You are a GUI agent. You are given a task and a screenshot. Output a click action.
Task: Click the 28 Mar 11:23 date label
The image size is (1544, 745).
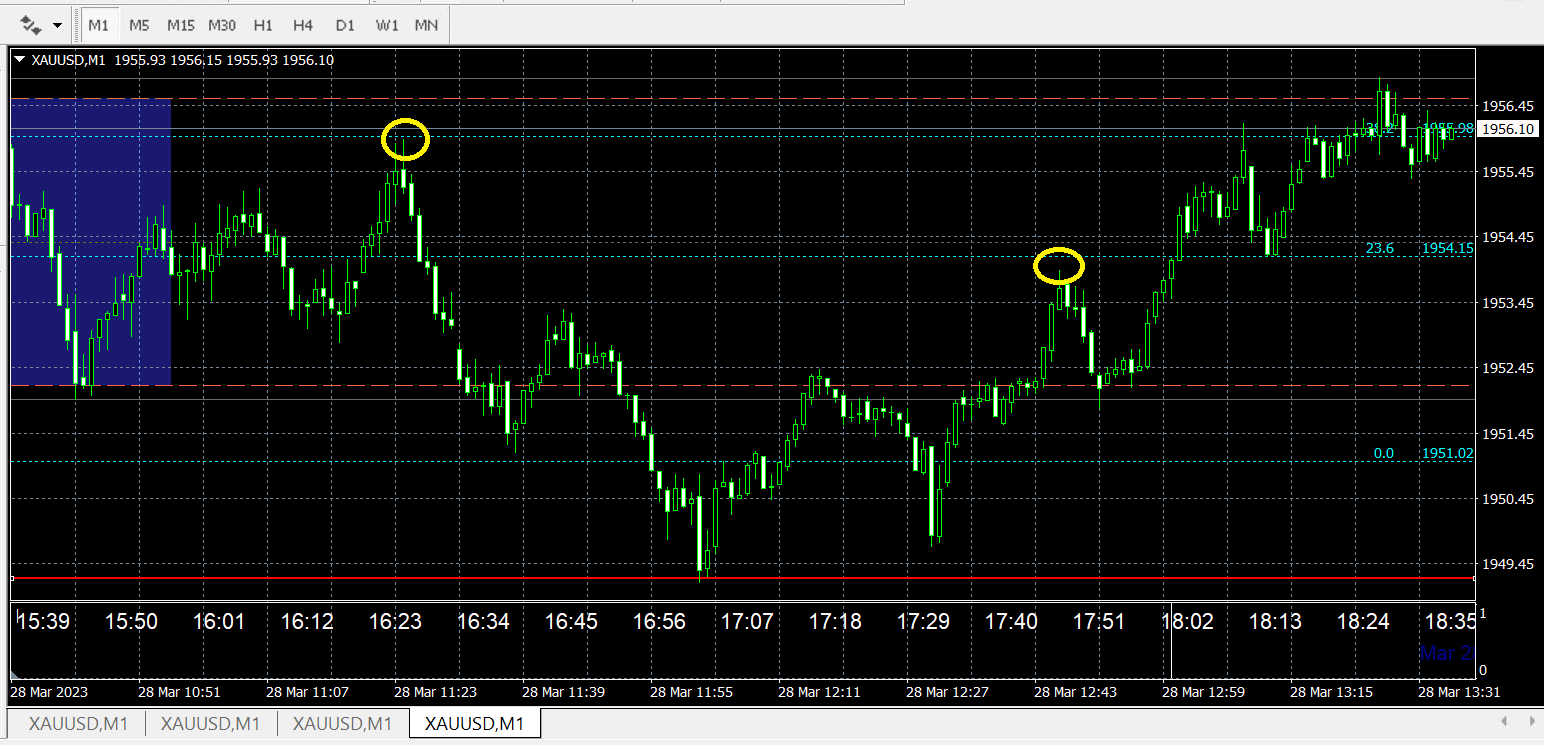point(435,692)
